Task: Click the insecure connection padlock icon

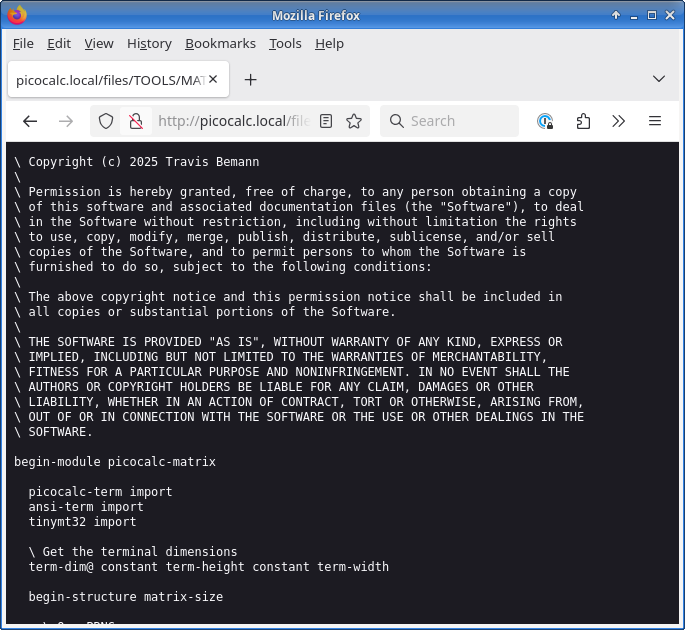Action: tap(136, 121)
